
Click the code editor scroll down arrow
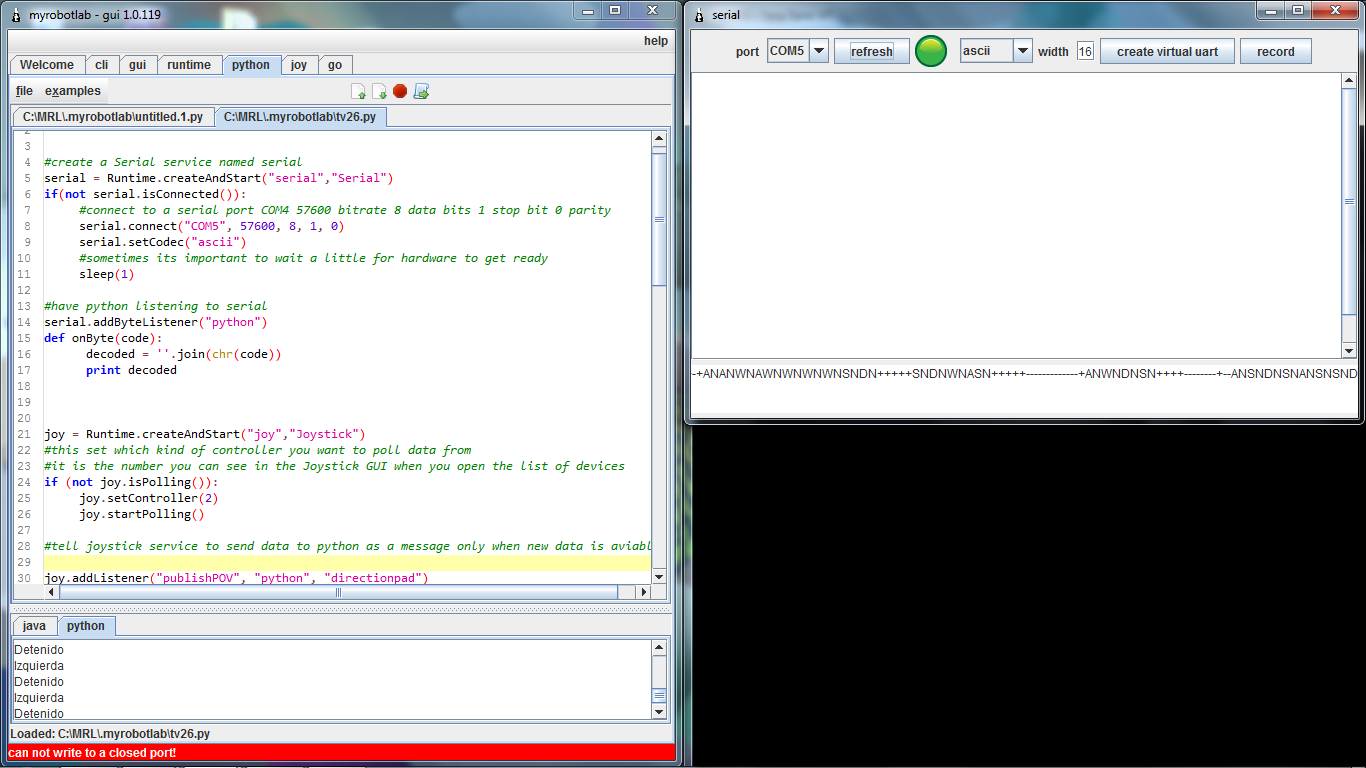pos(659,577)
